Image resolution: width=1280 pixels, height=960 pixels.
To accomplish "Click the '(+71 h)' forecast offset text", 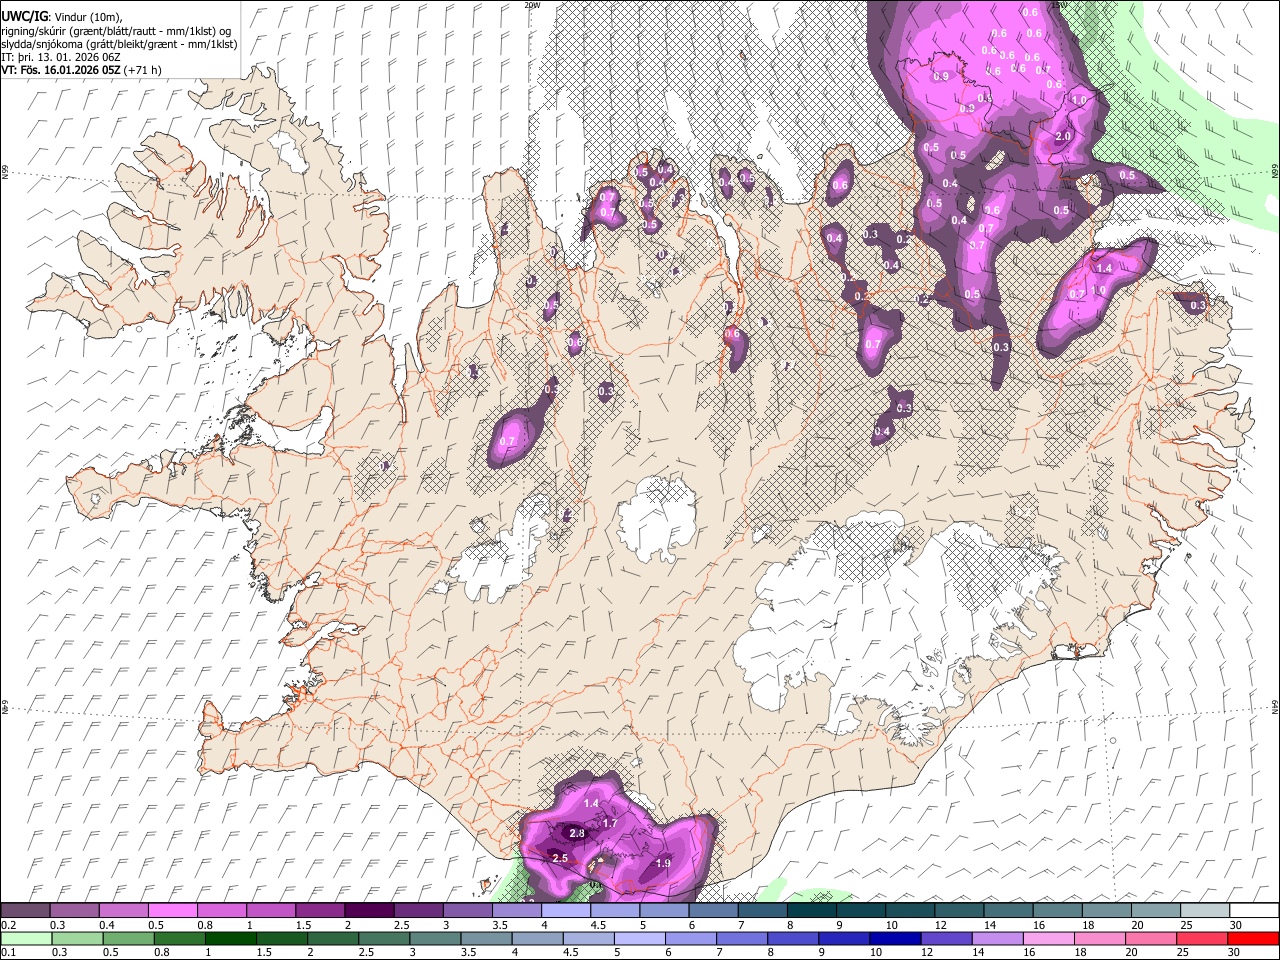I will tap(143, 70).
